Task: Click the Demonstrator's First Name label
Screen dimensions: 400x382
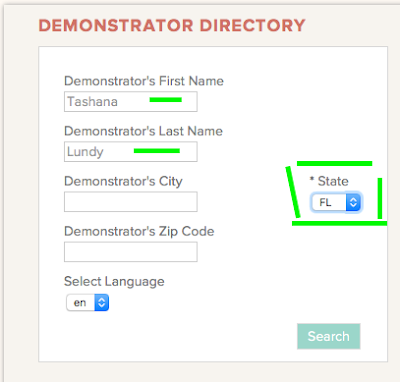Action: (x=144, y=81)
